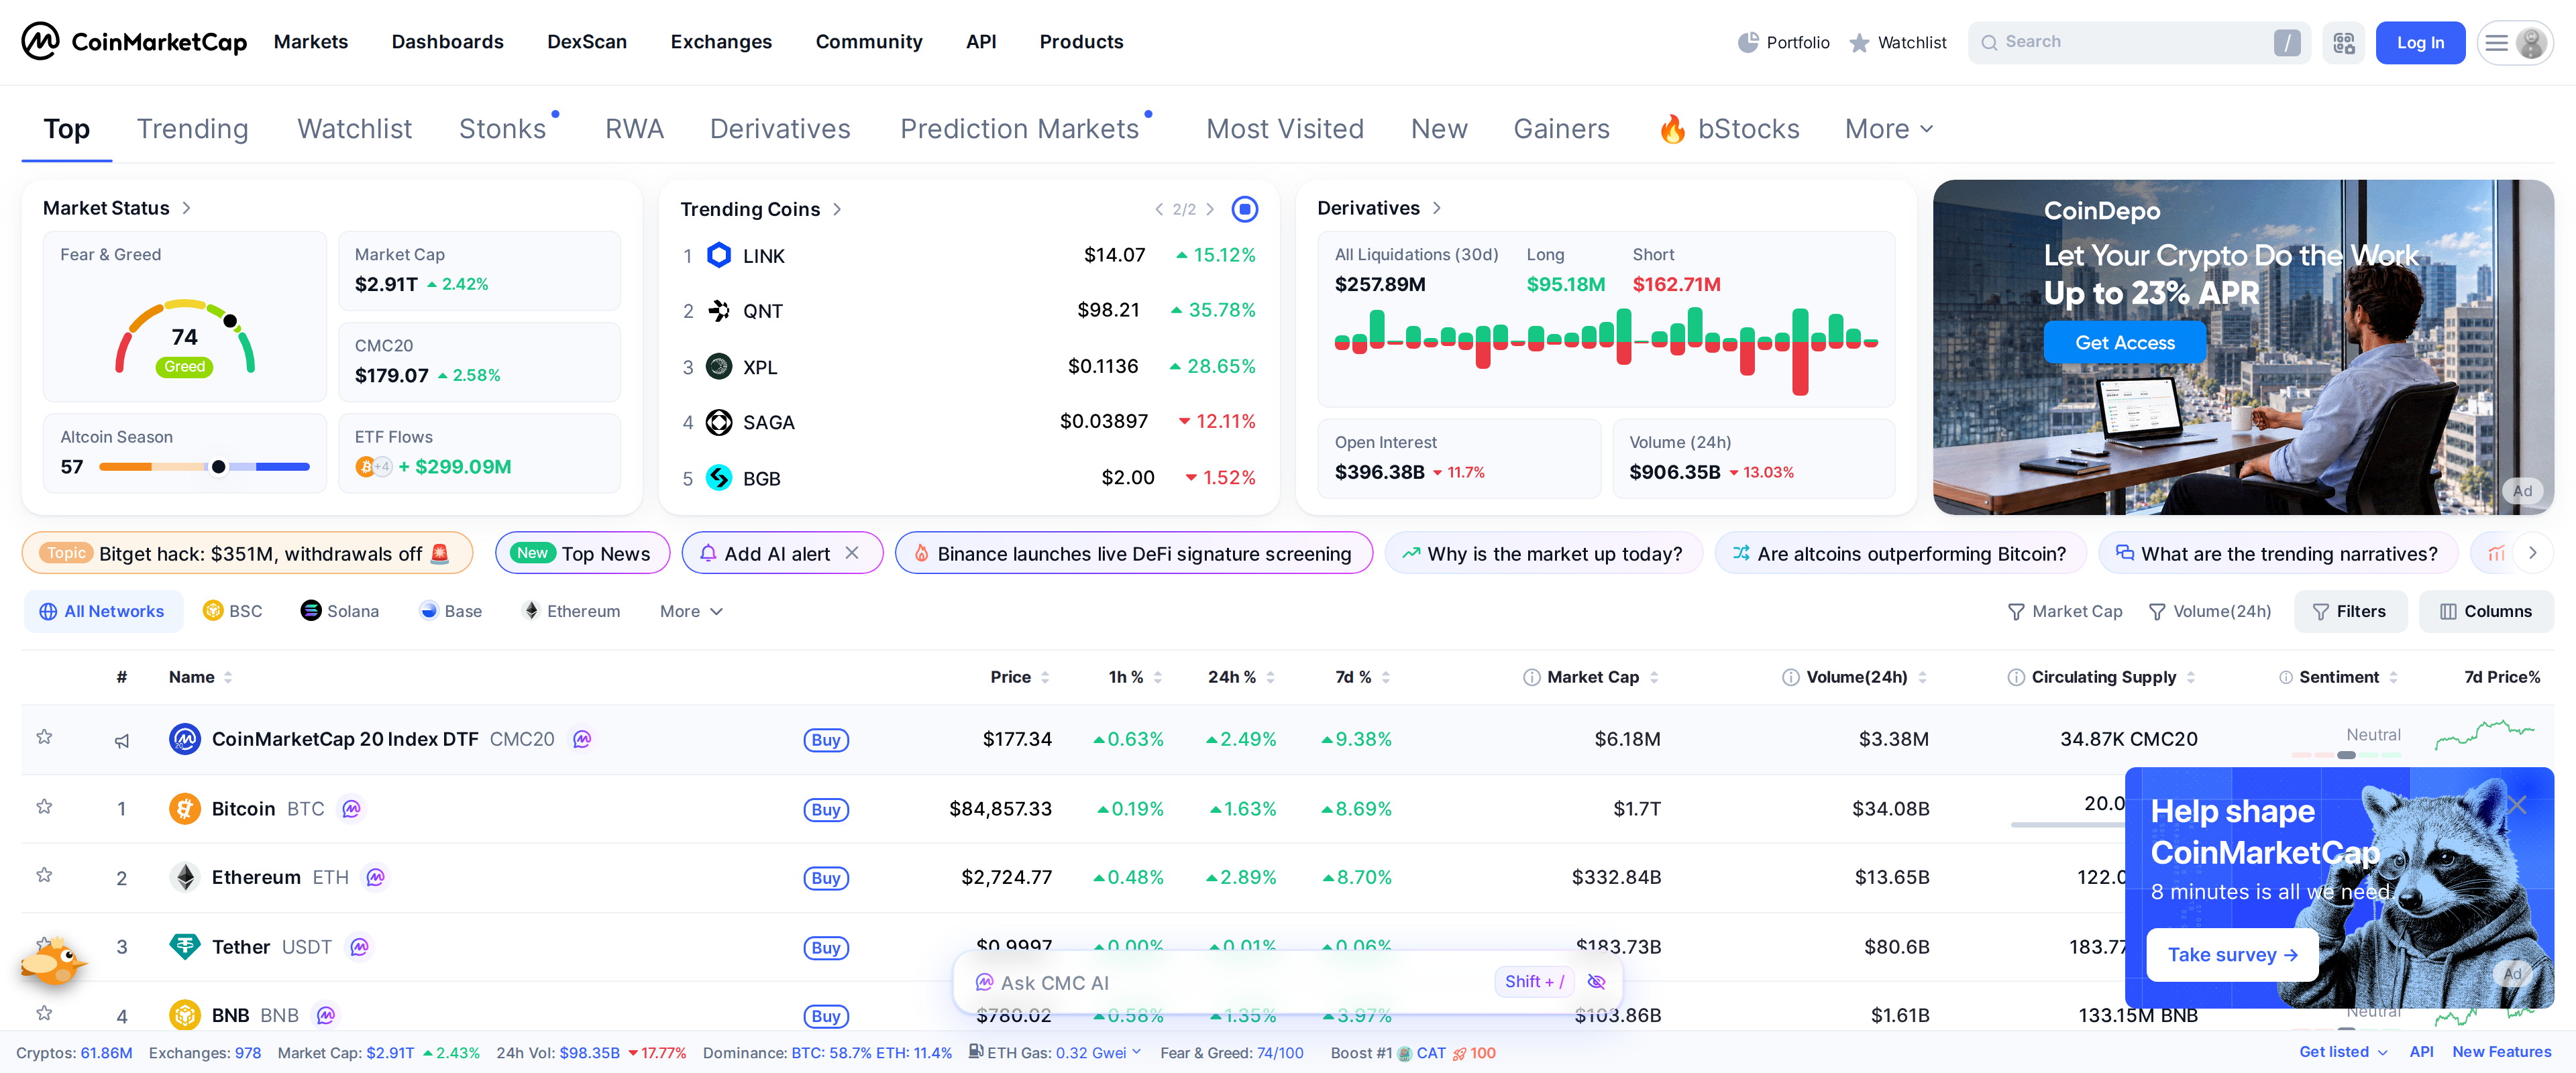
Task: Click the Search input field
Action: 2138,42
